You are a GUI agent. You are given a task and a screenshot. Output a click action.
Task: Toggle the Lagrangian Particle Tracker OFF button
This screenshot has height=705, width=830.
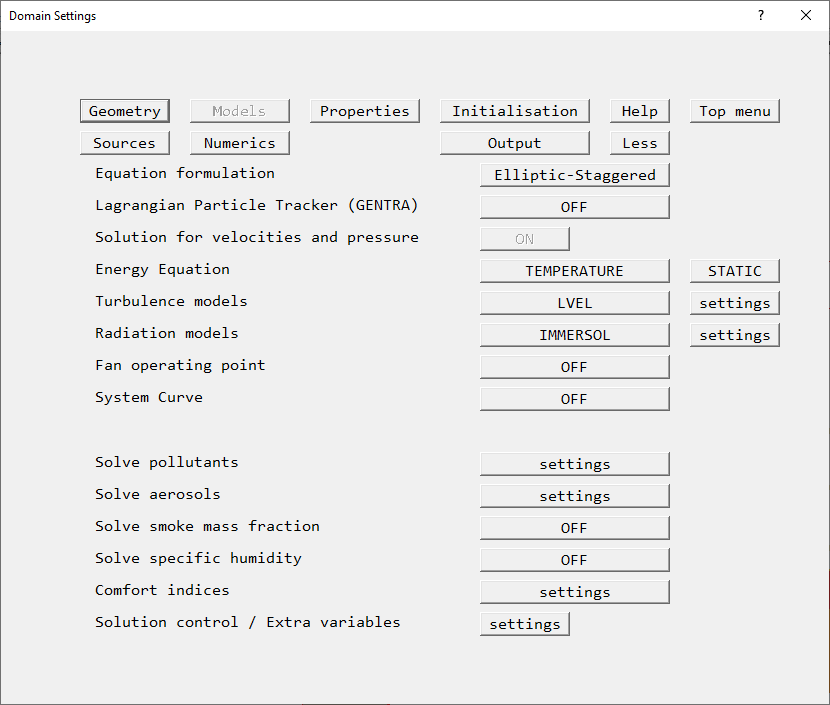tap(574, 207)
